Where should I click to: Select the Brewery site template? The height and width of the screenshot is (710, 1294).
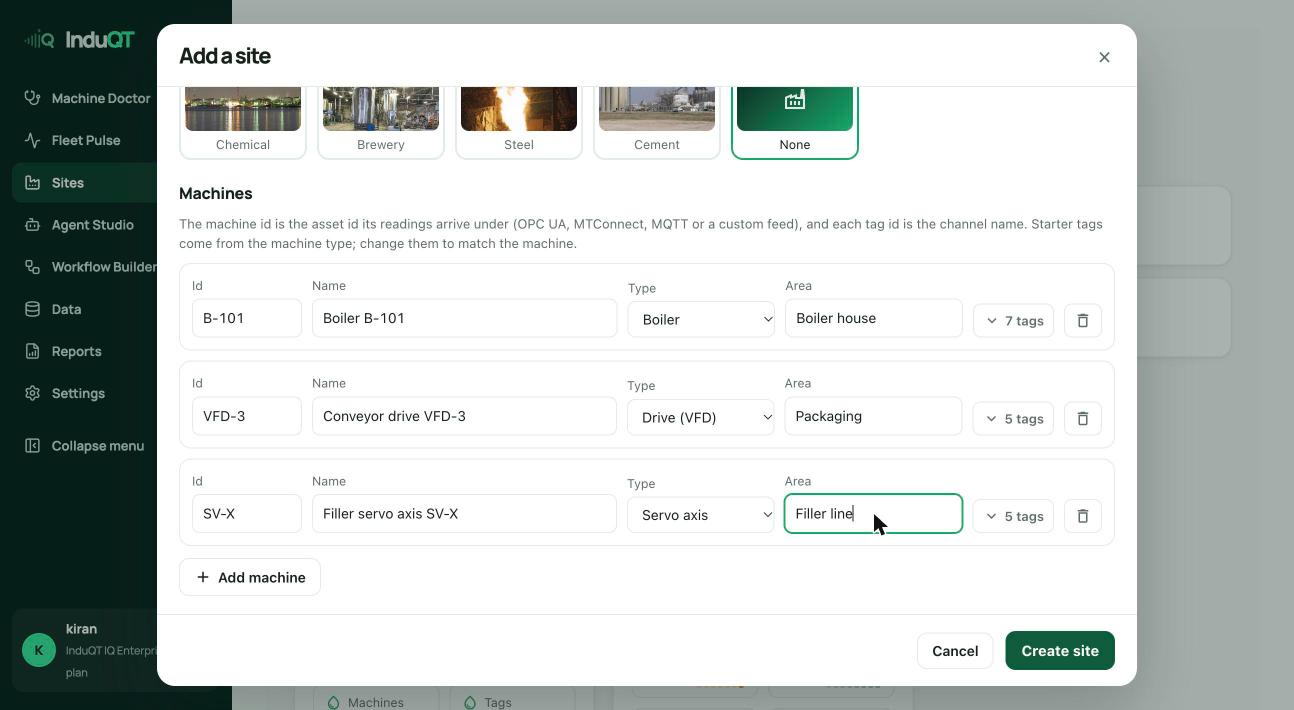pos(381,122)
